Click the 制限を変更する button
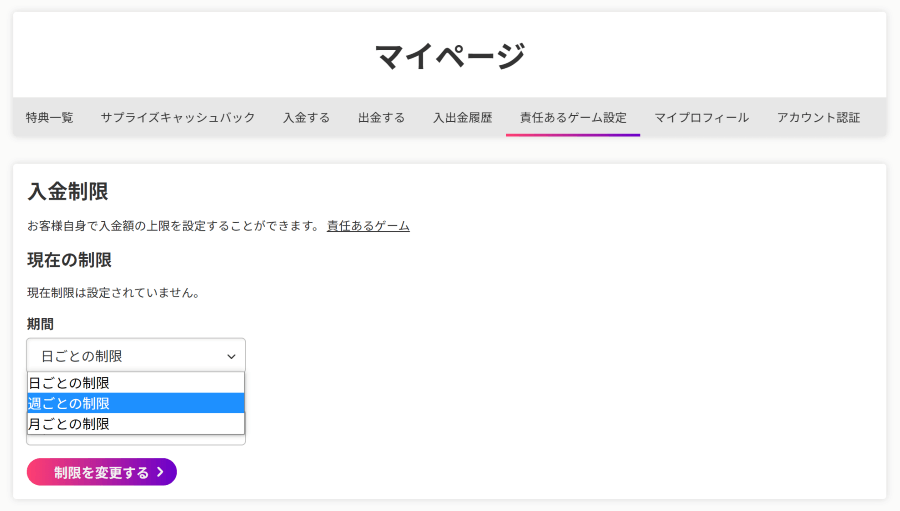This screenshot has width=900, height=511. (x=102, y=472)
